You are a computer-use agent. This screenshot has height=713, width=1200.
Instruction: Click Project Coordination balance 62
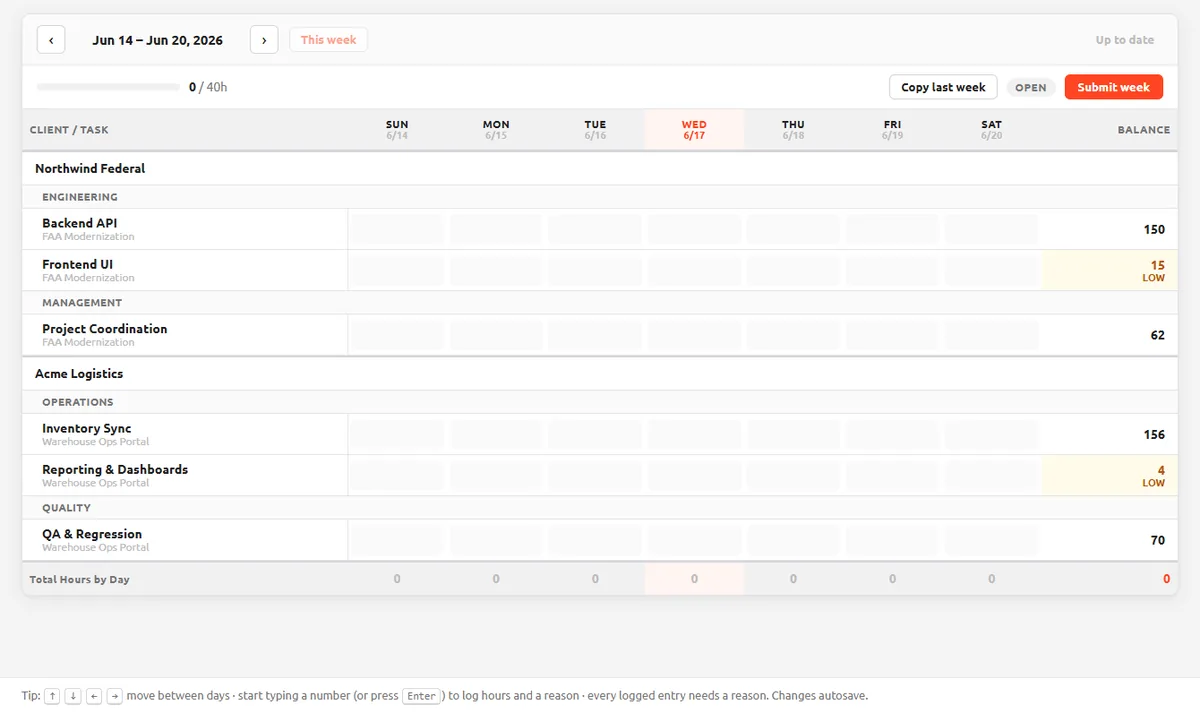point(1158,335)
